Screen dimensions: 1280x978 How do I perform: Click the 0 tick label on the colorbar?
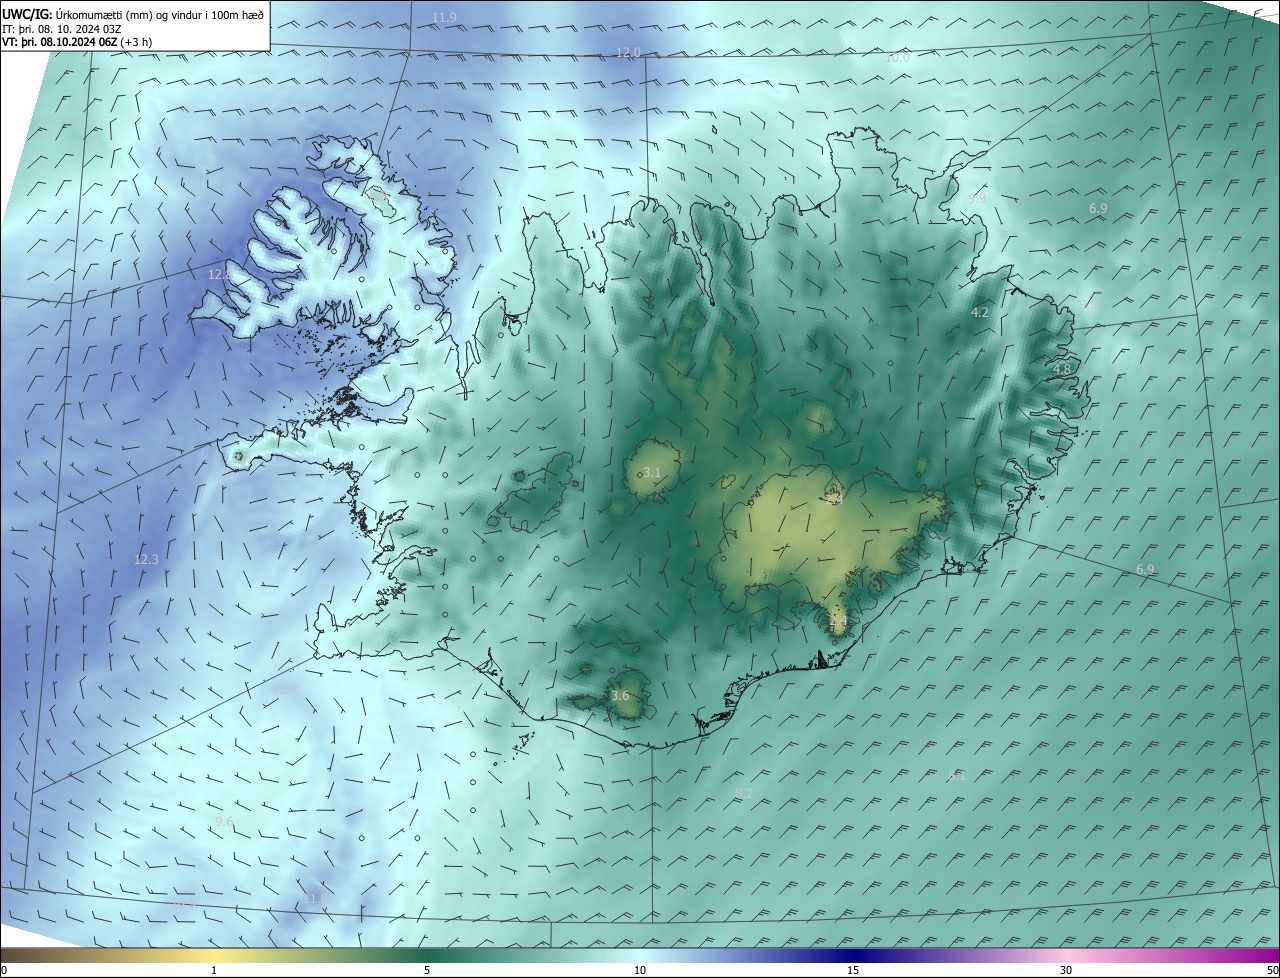[x=4, y=970]
